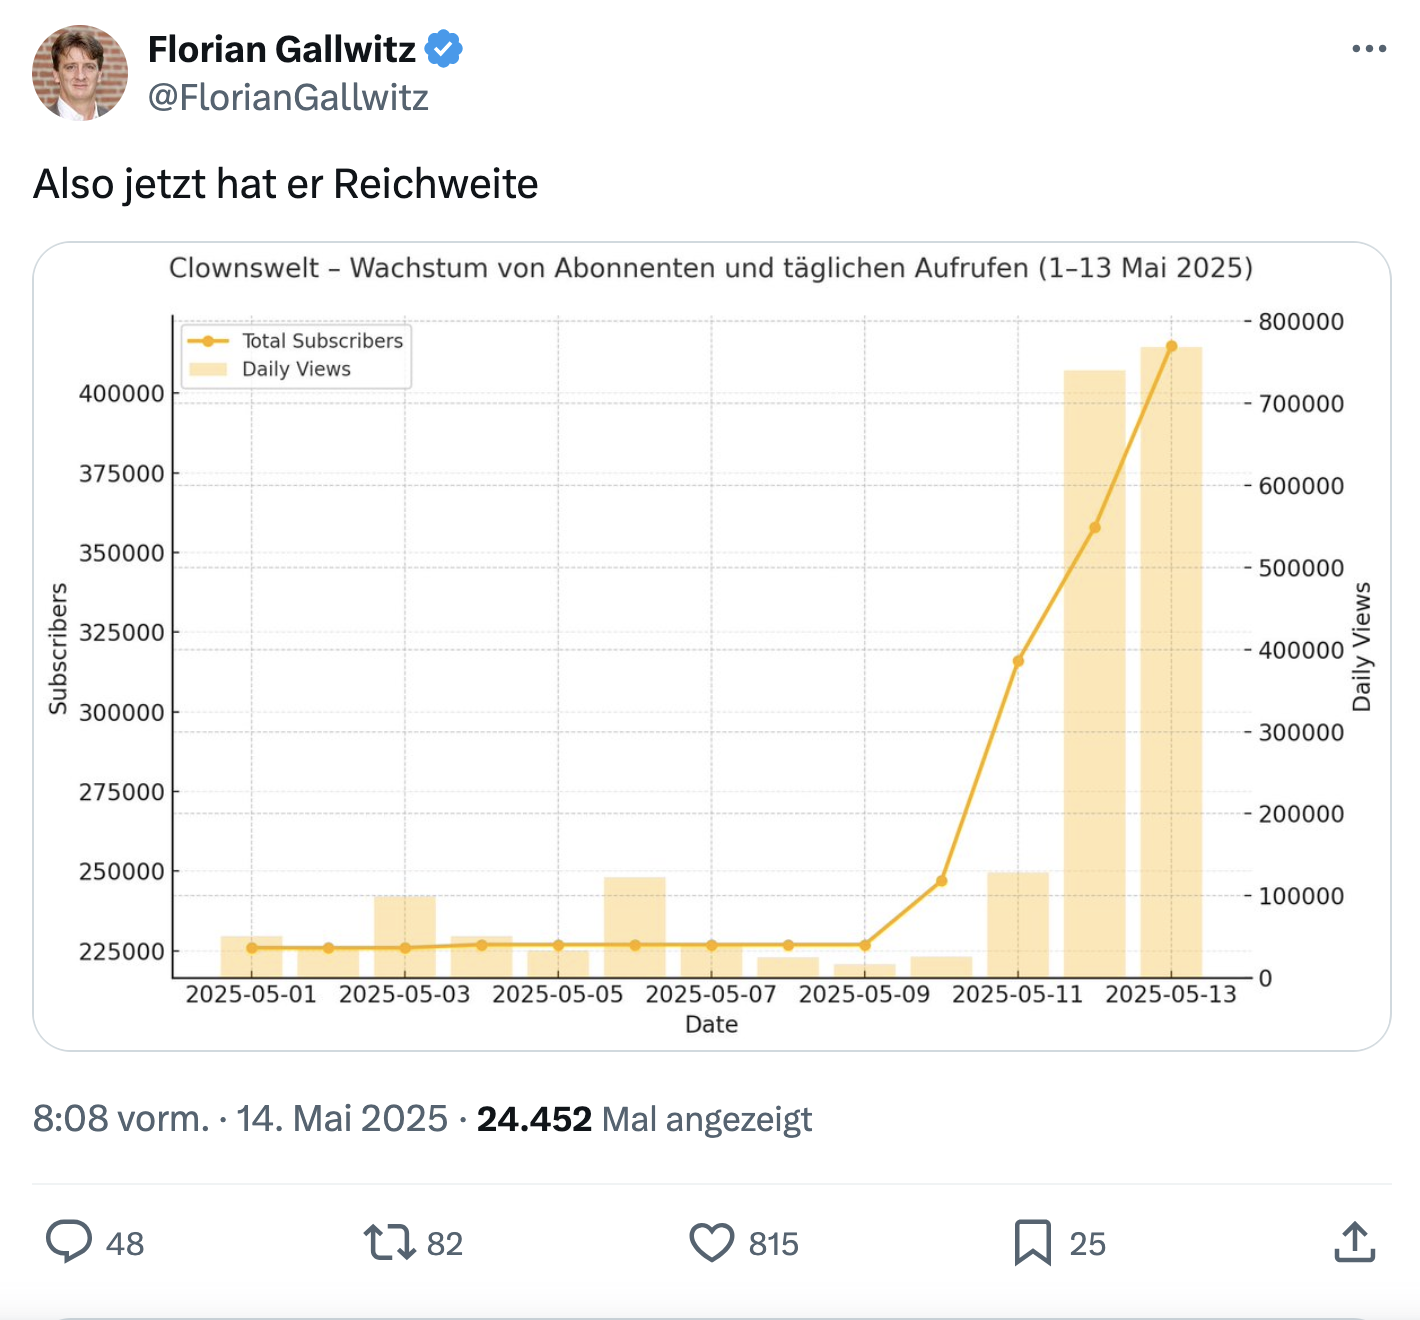
Task: Click the 24.452 Mal angezeigt view count
Action: tap(644, 1119)
